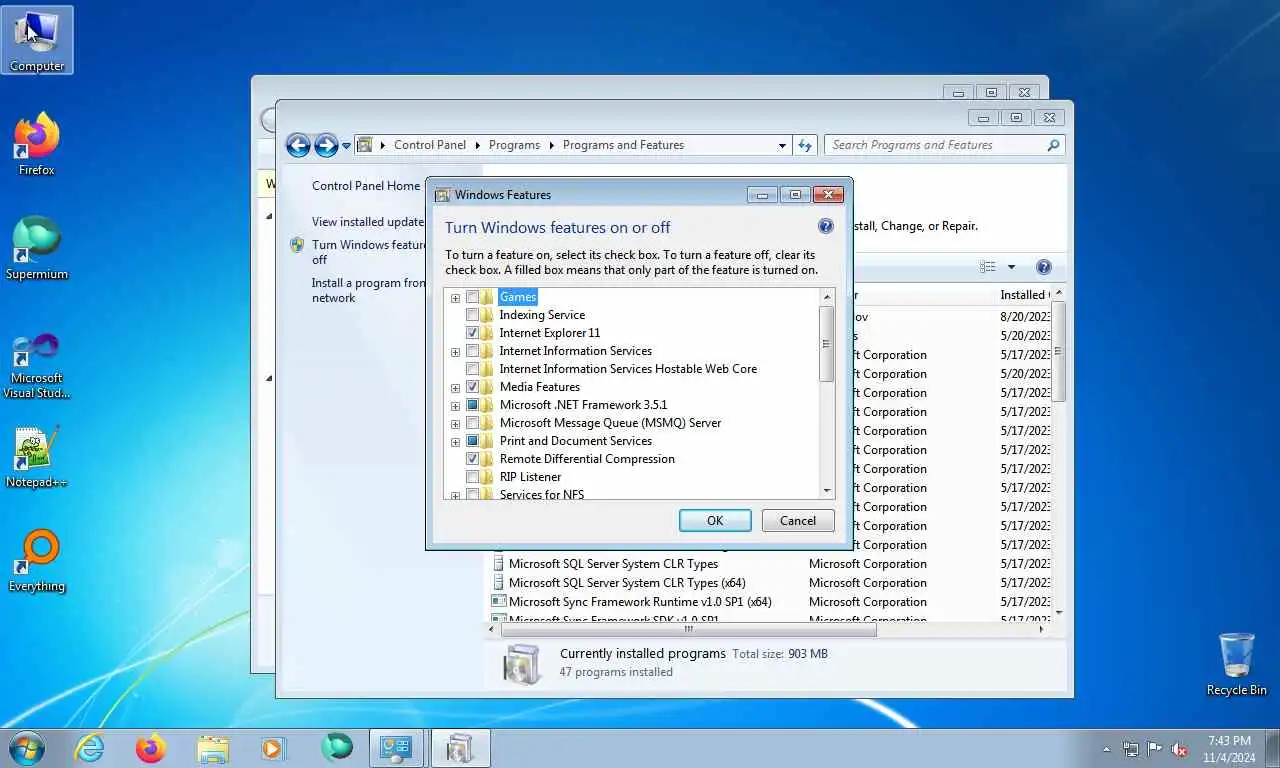Expand Microsoft .NET Framework 3.5.1 node
The height and width of the screenshot is (768, 1280).
tap(455, 406)
